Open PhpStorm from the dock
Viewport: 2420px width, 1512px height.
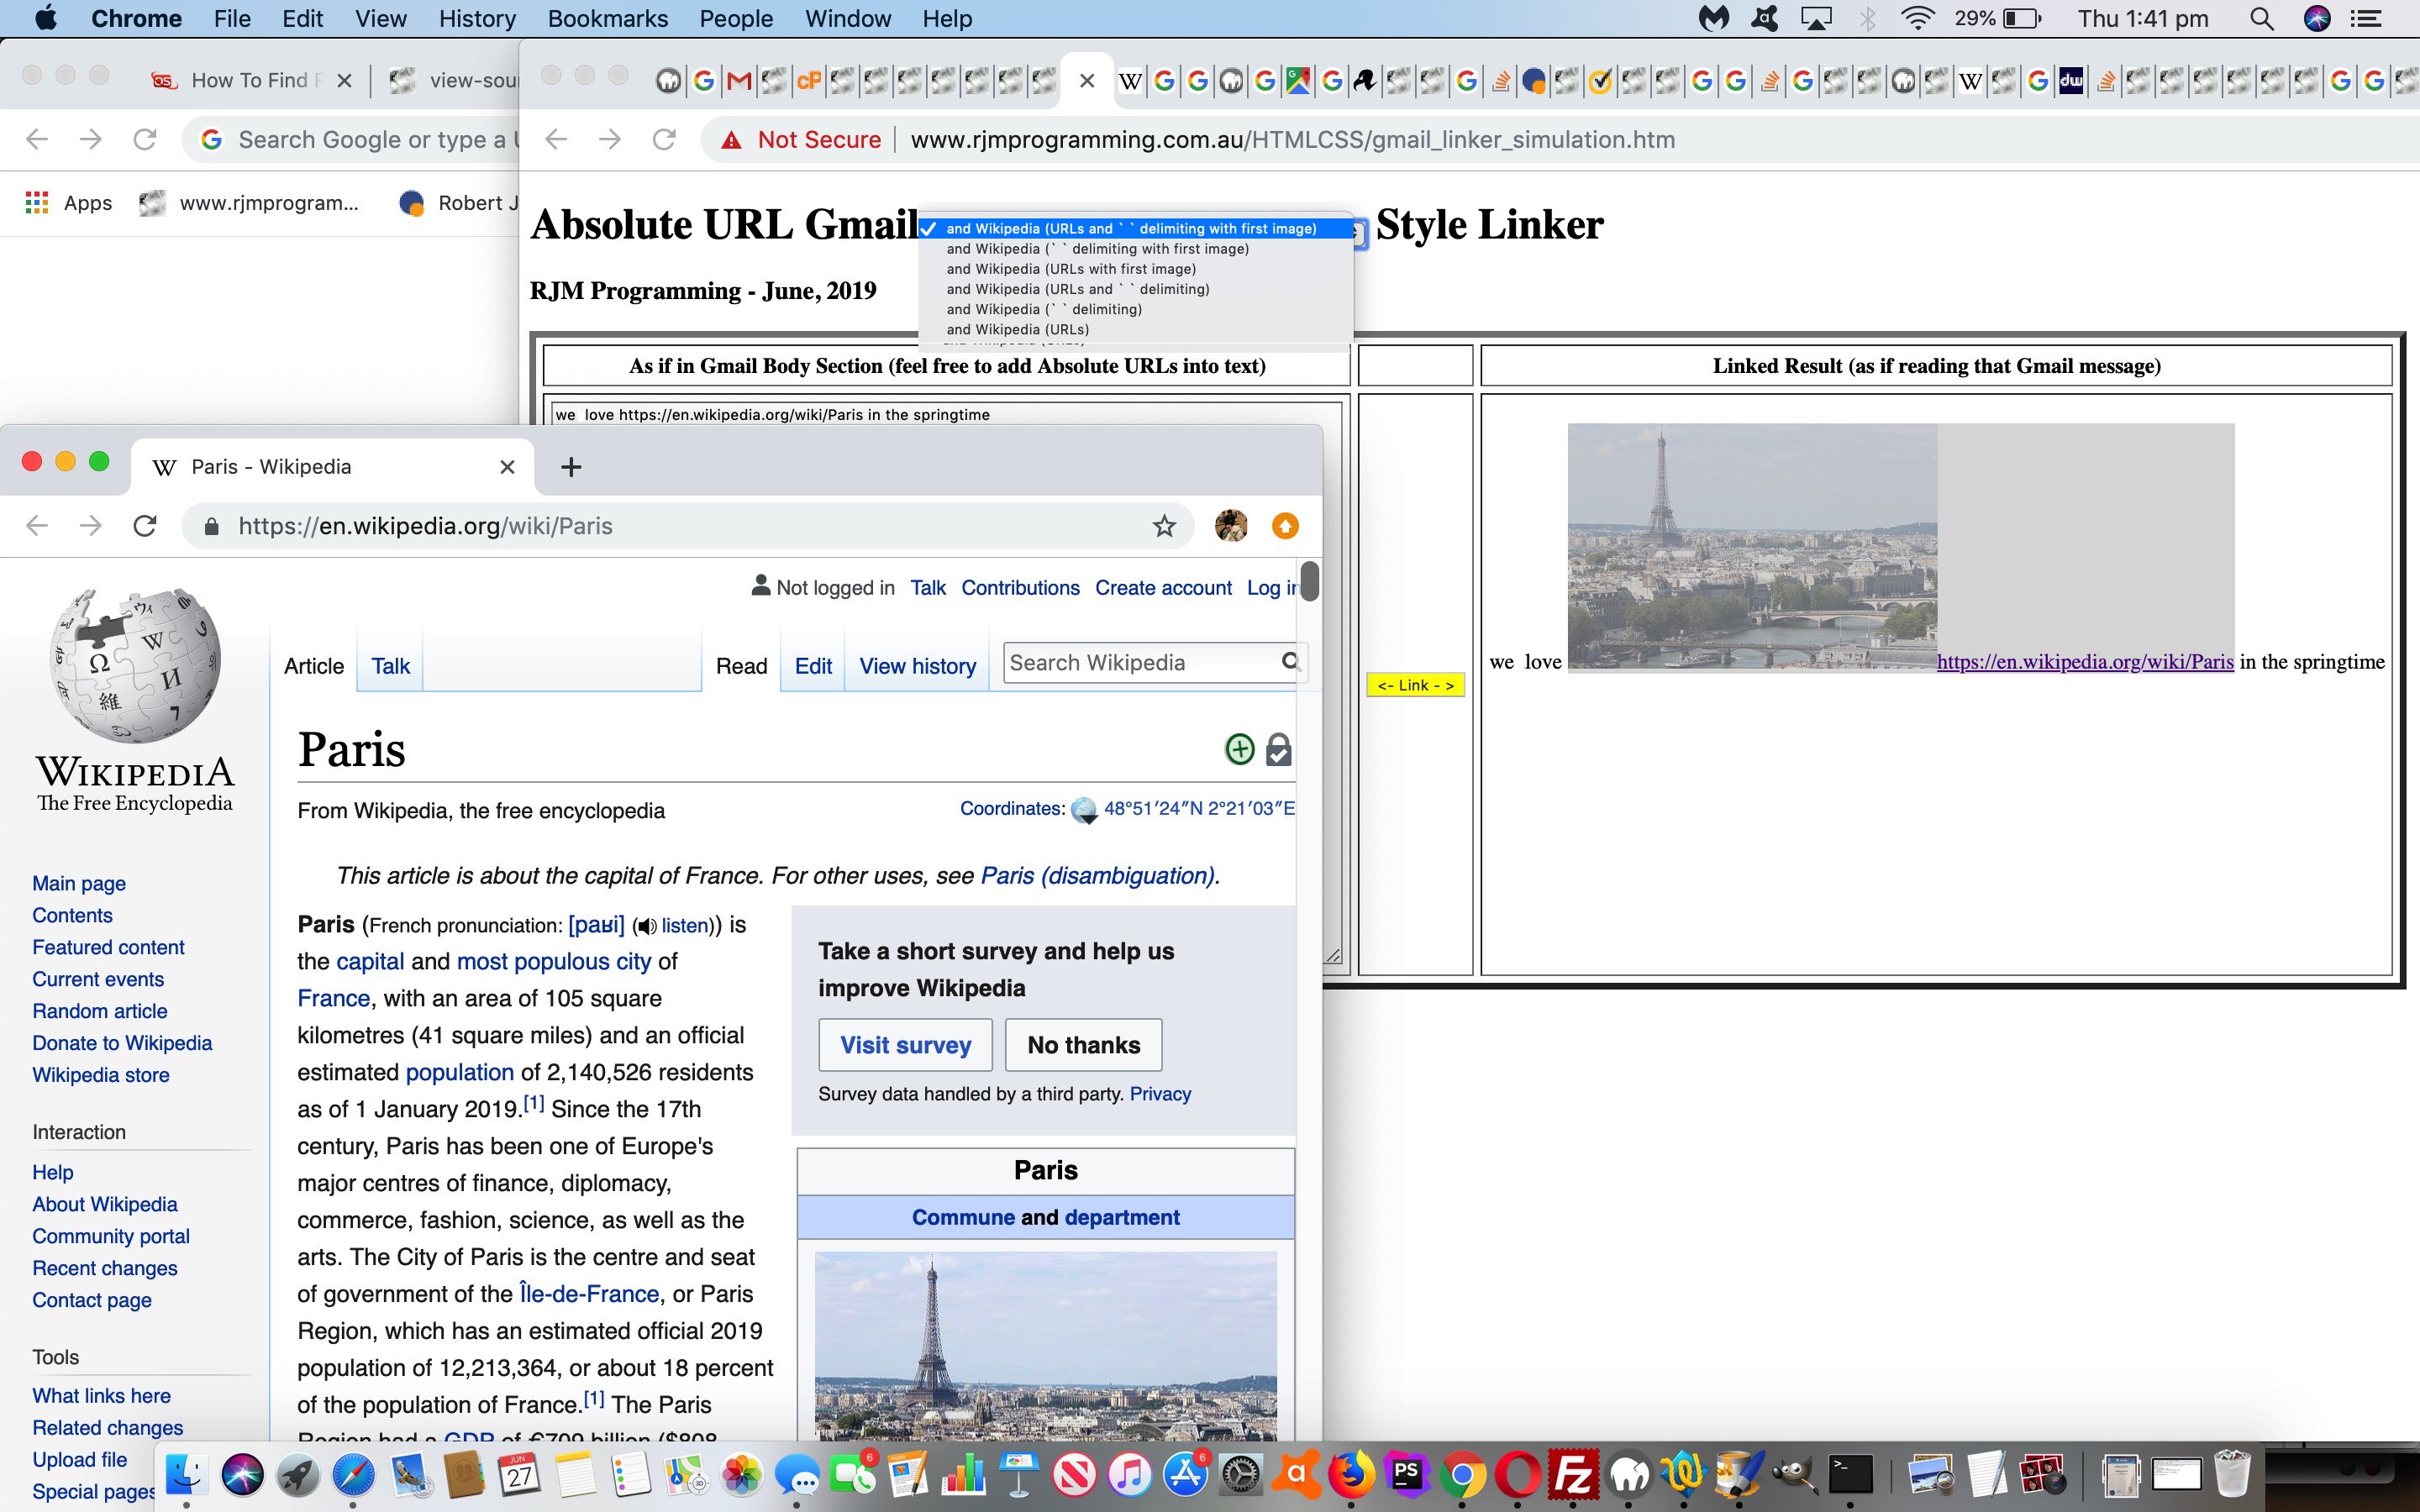(1407, 1474)
